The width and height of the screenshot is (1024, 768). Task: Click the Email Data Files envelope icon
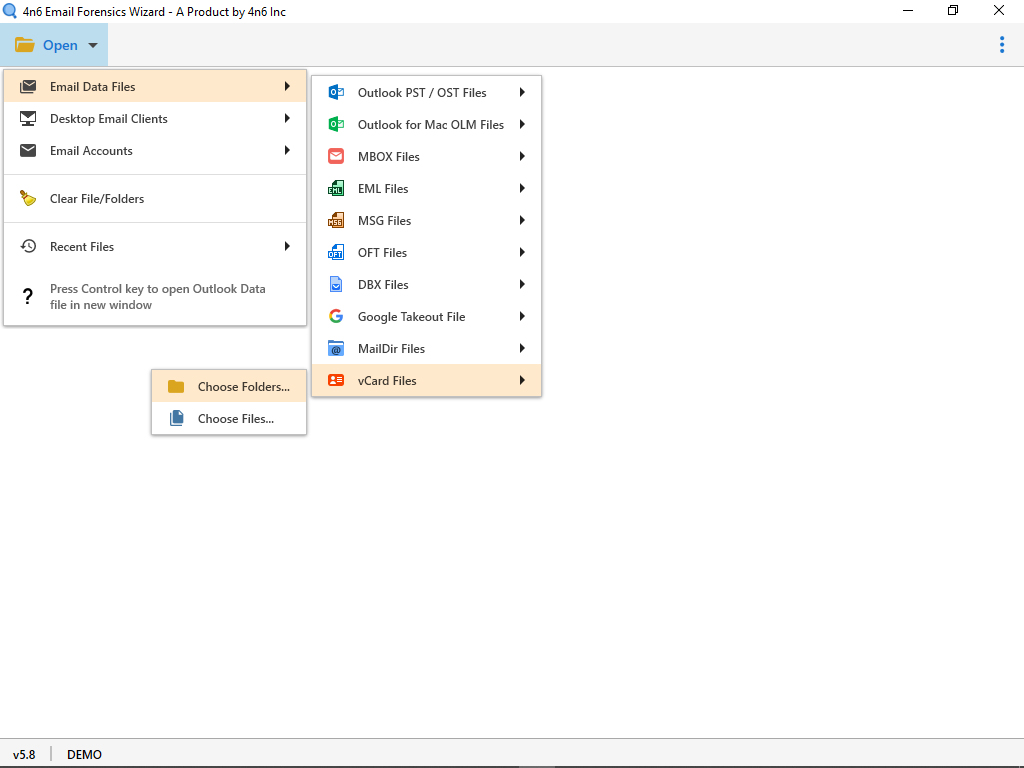[28, 86]
